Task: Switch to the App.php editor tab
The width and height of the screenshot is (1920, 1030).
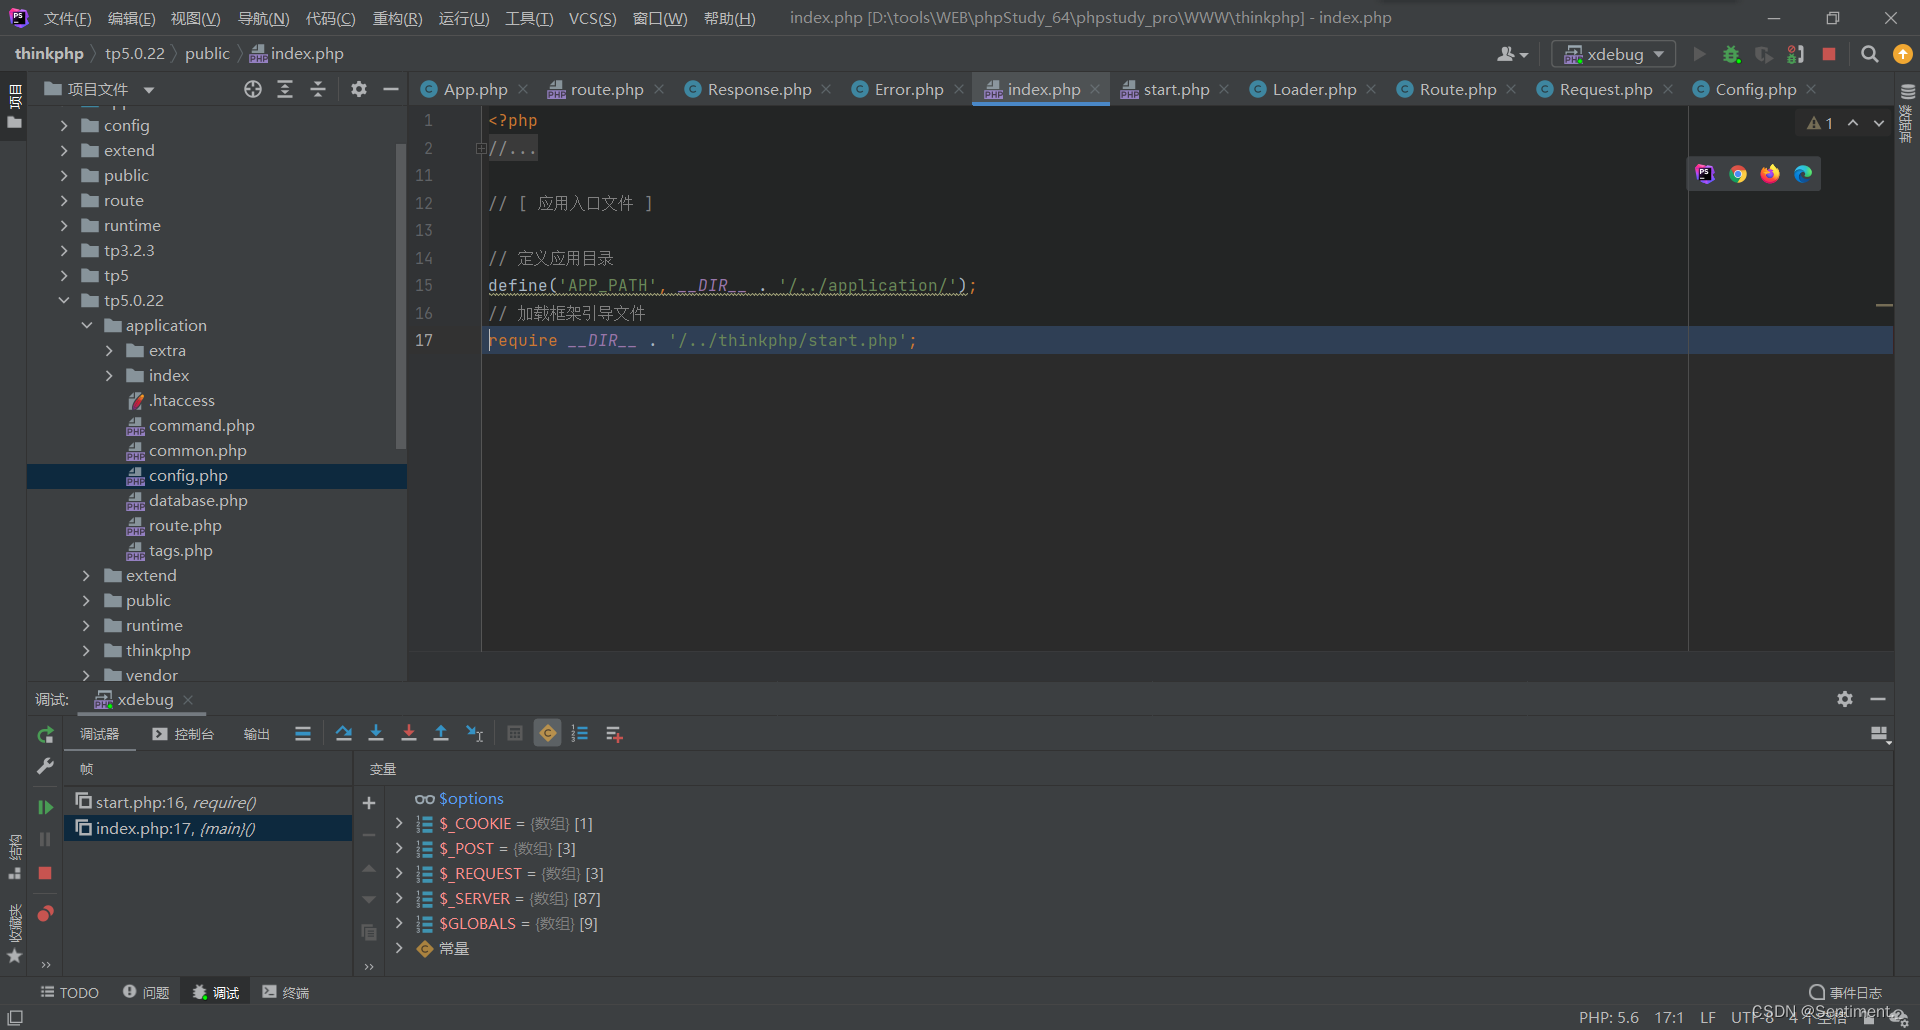Action: 474,89
